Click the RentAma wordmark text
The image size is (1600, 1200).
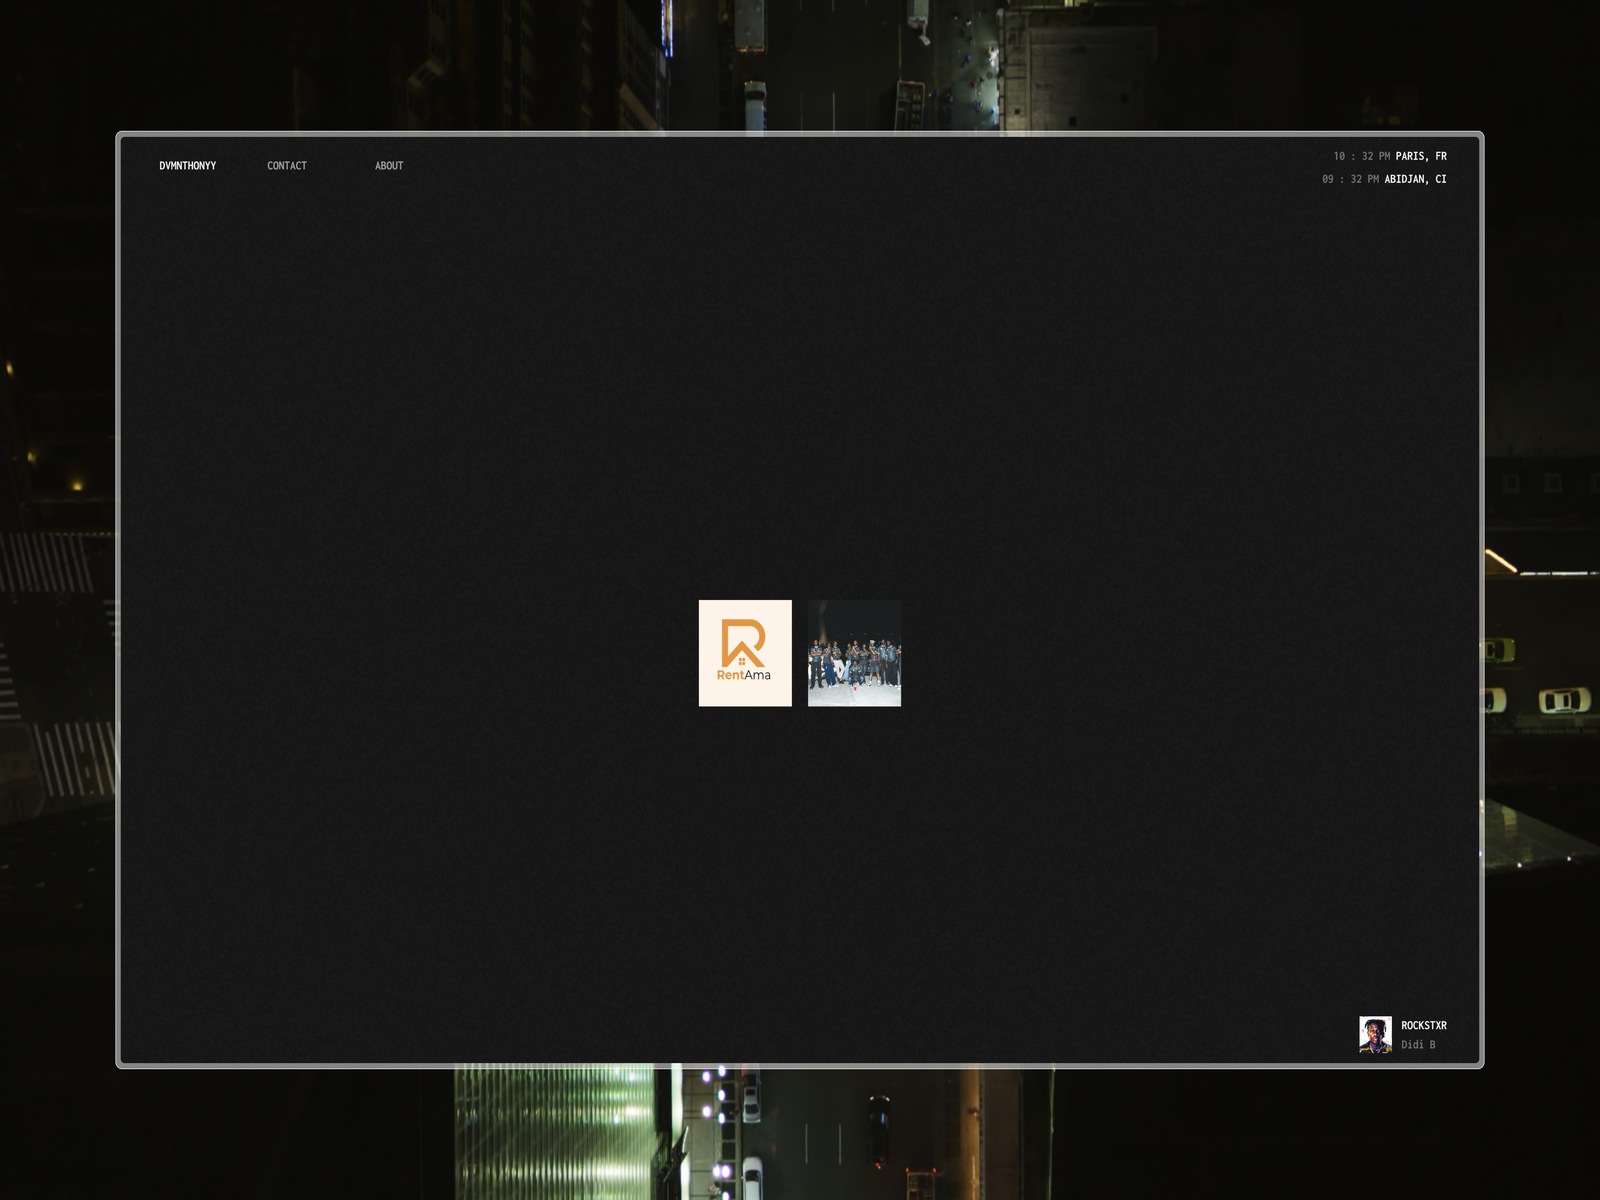tap(744, 675)
